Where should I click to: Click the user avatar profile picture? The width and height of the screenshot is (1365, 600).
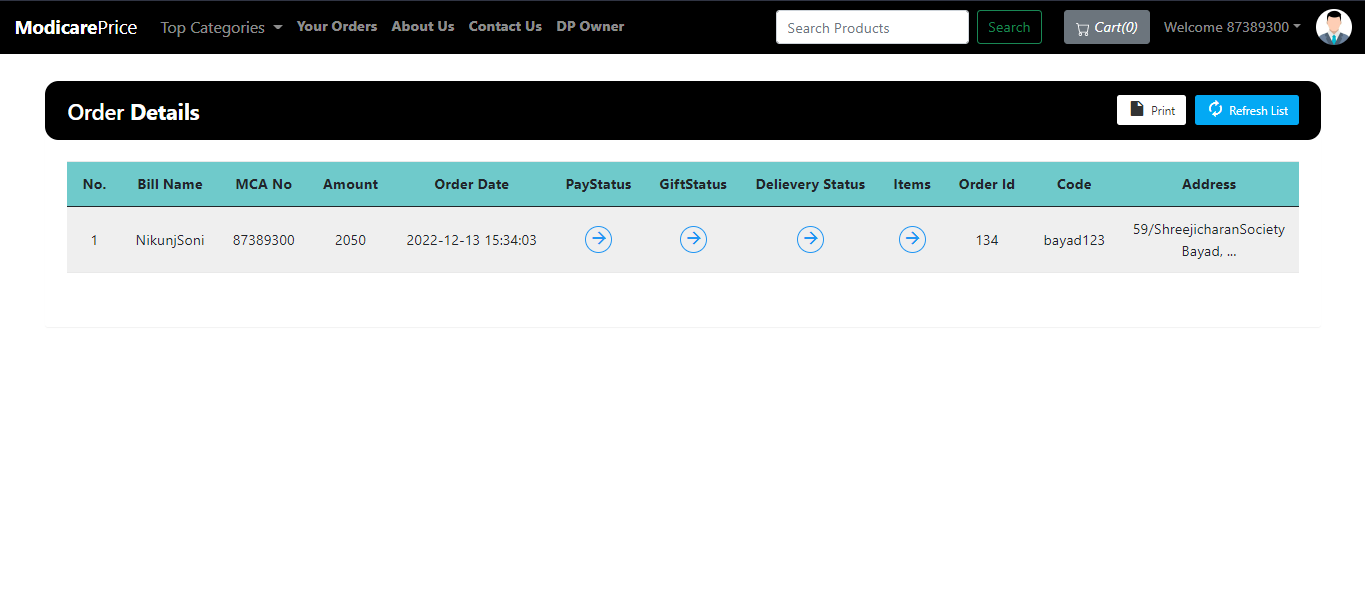tap(1333, 27)
